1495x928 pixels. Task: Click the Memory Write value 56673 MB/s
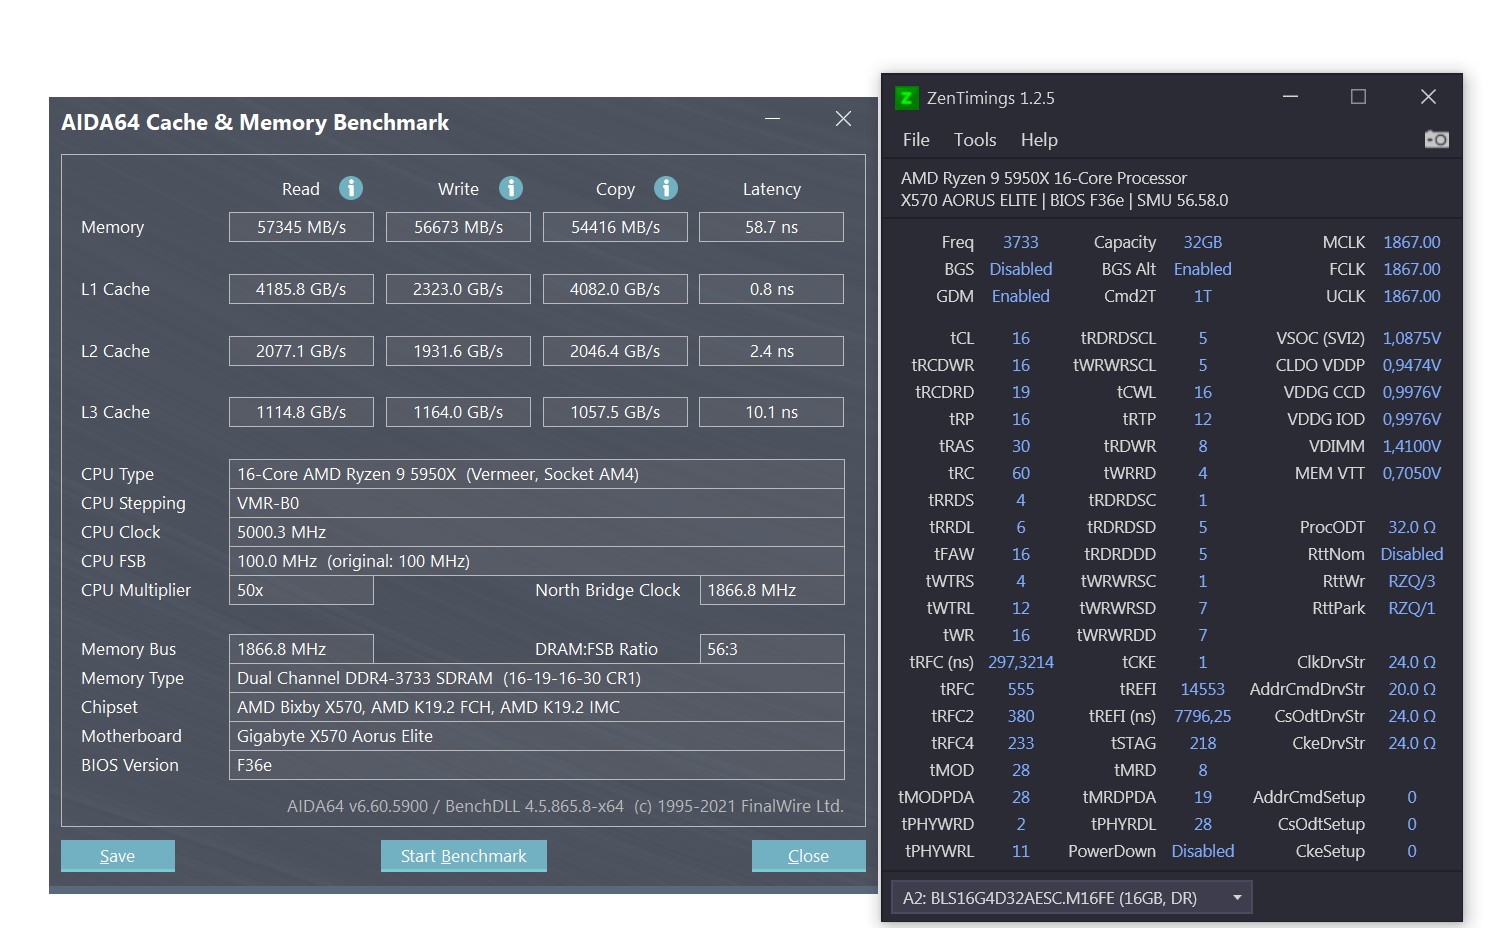tap(458, 227)
